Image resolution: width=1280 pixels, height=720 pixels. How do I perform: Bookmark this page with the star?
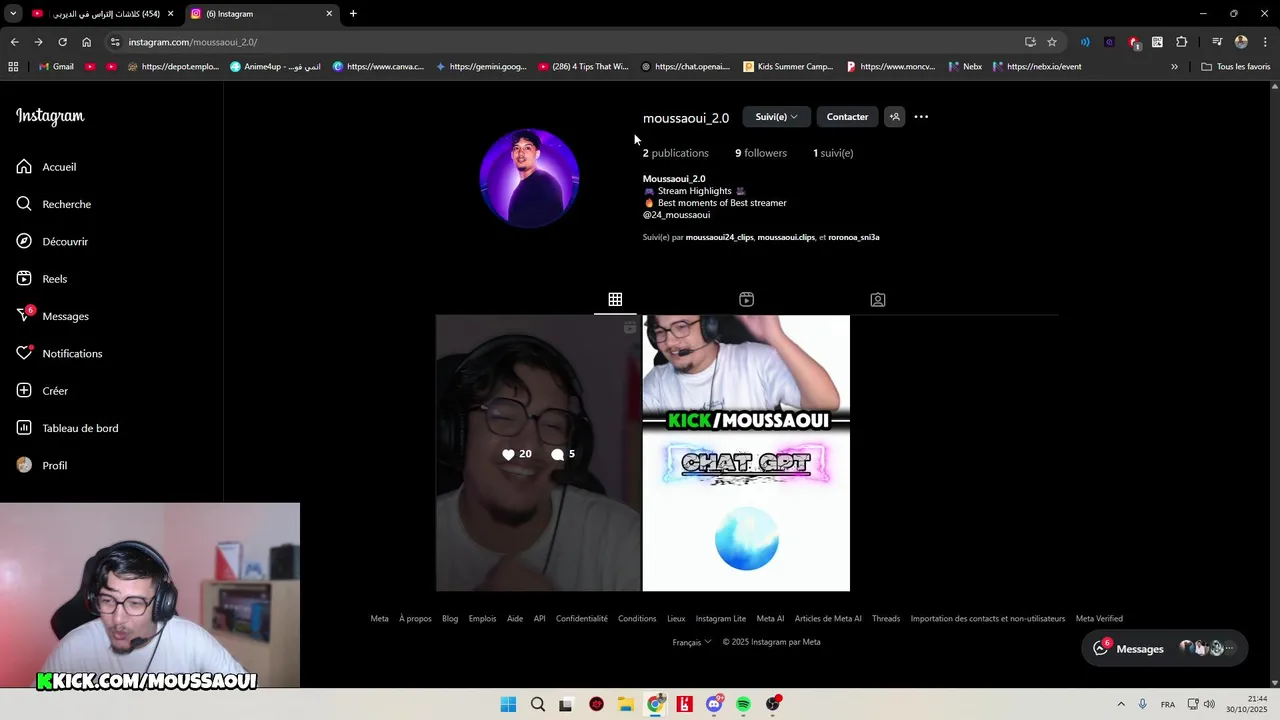pos(1052,42)
